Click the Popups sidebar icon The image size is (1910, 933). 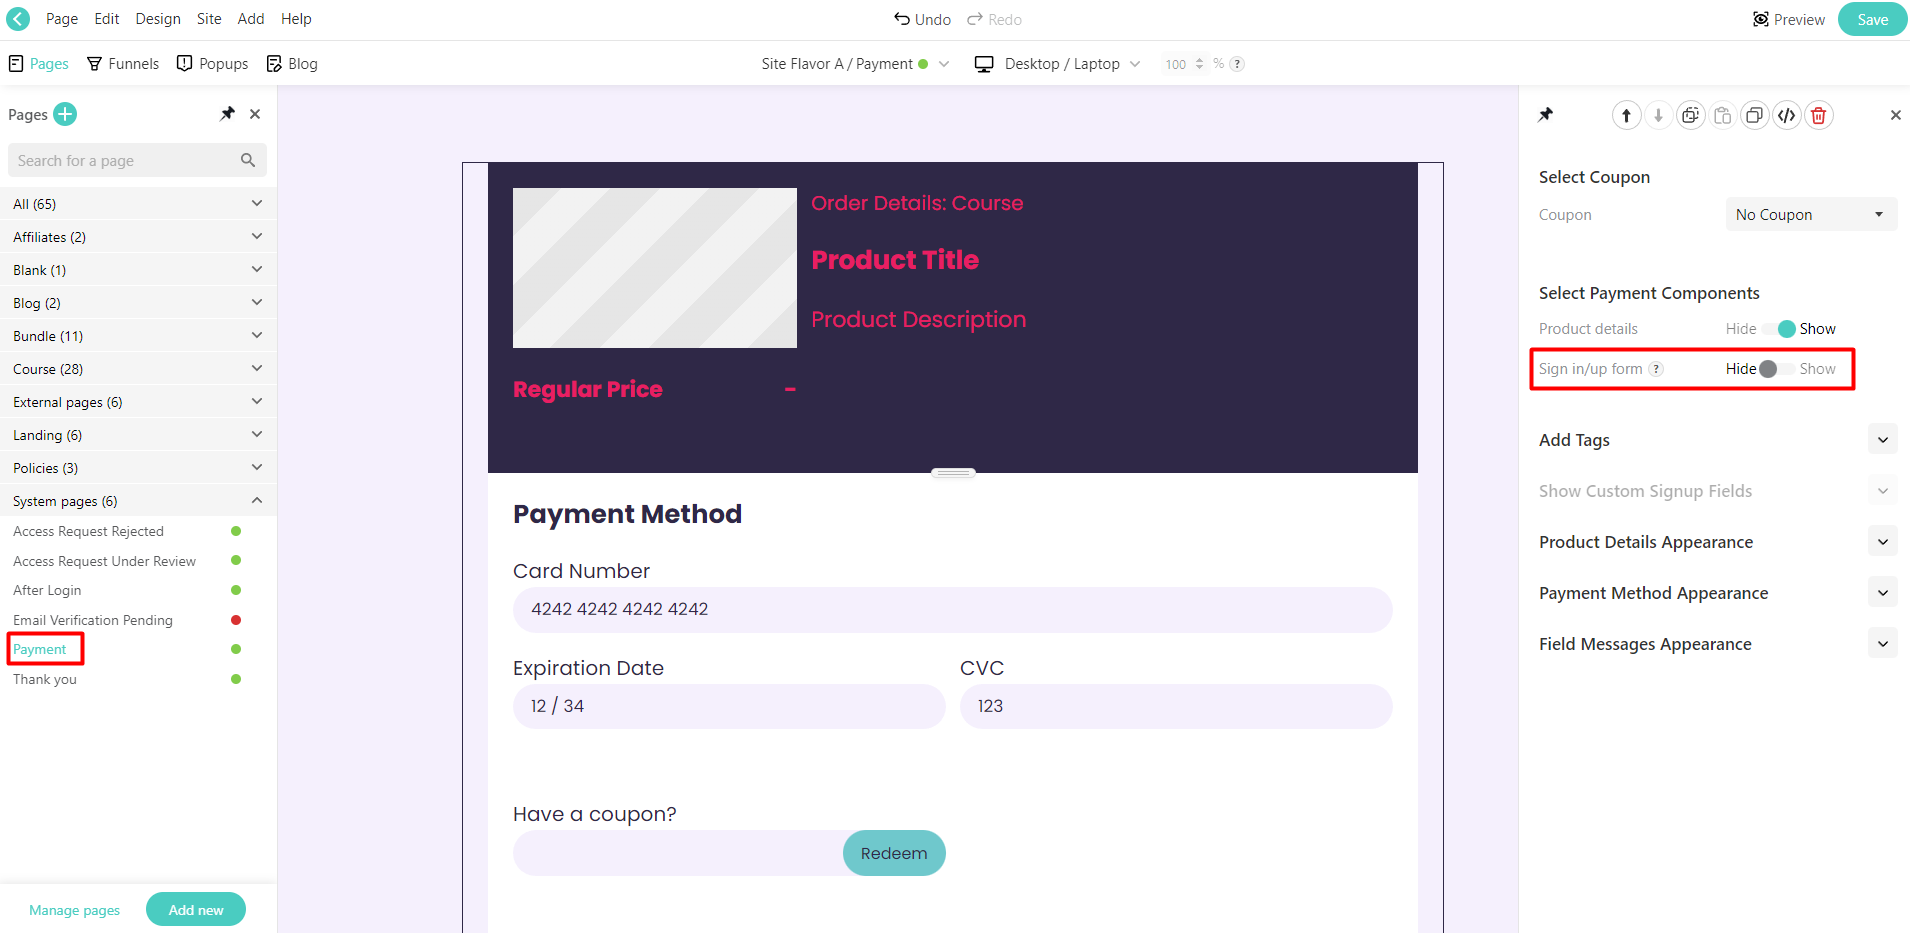(185, 63)
